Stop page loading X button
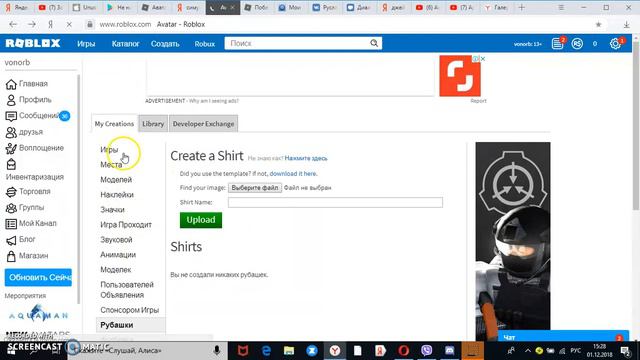 point(69,24)
